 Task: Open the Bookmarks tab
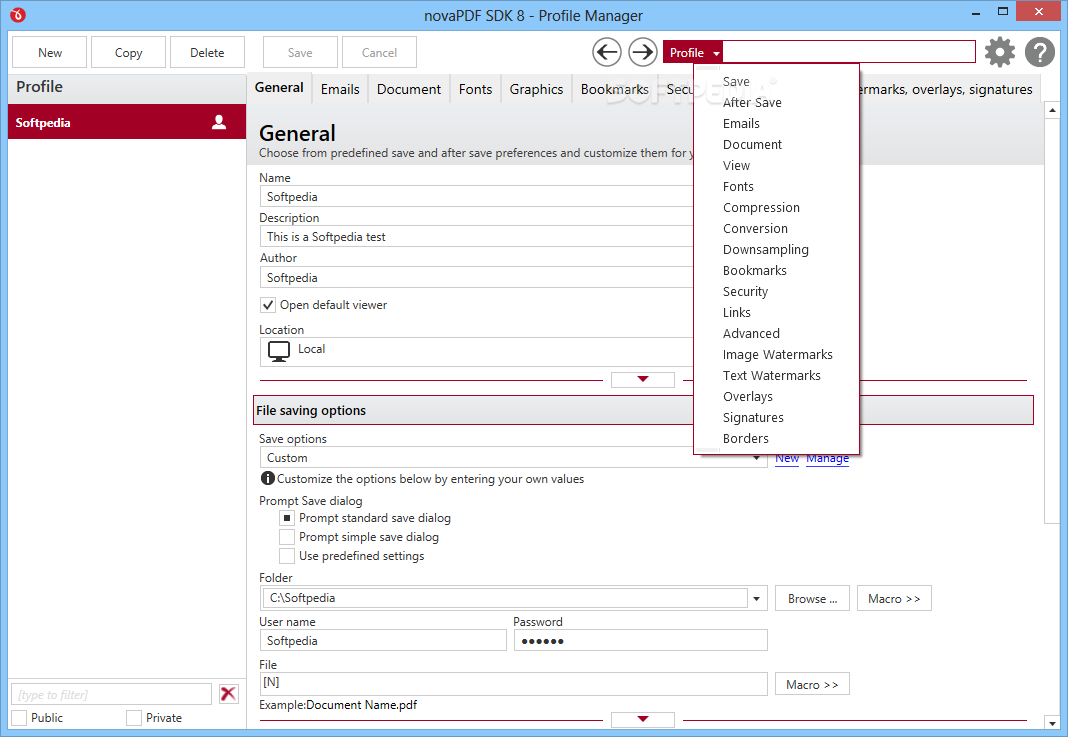pos(614,89)
